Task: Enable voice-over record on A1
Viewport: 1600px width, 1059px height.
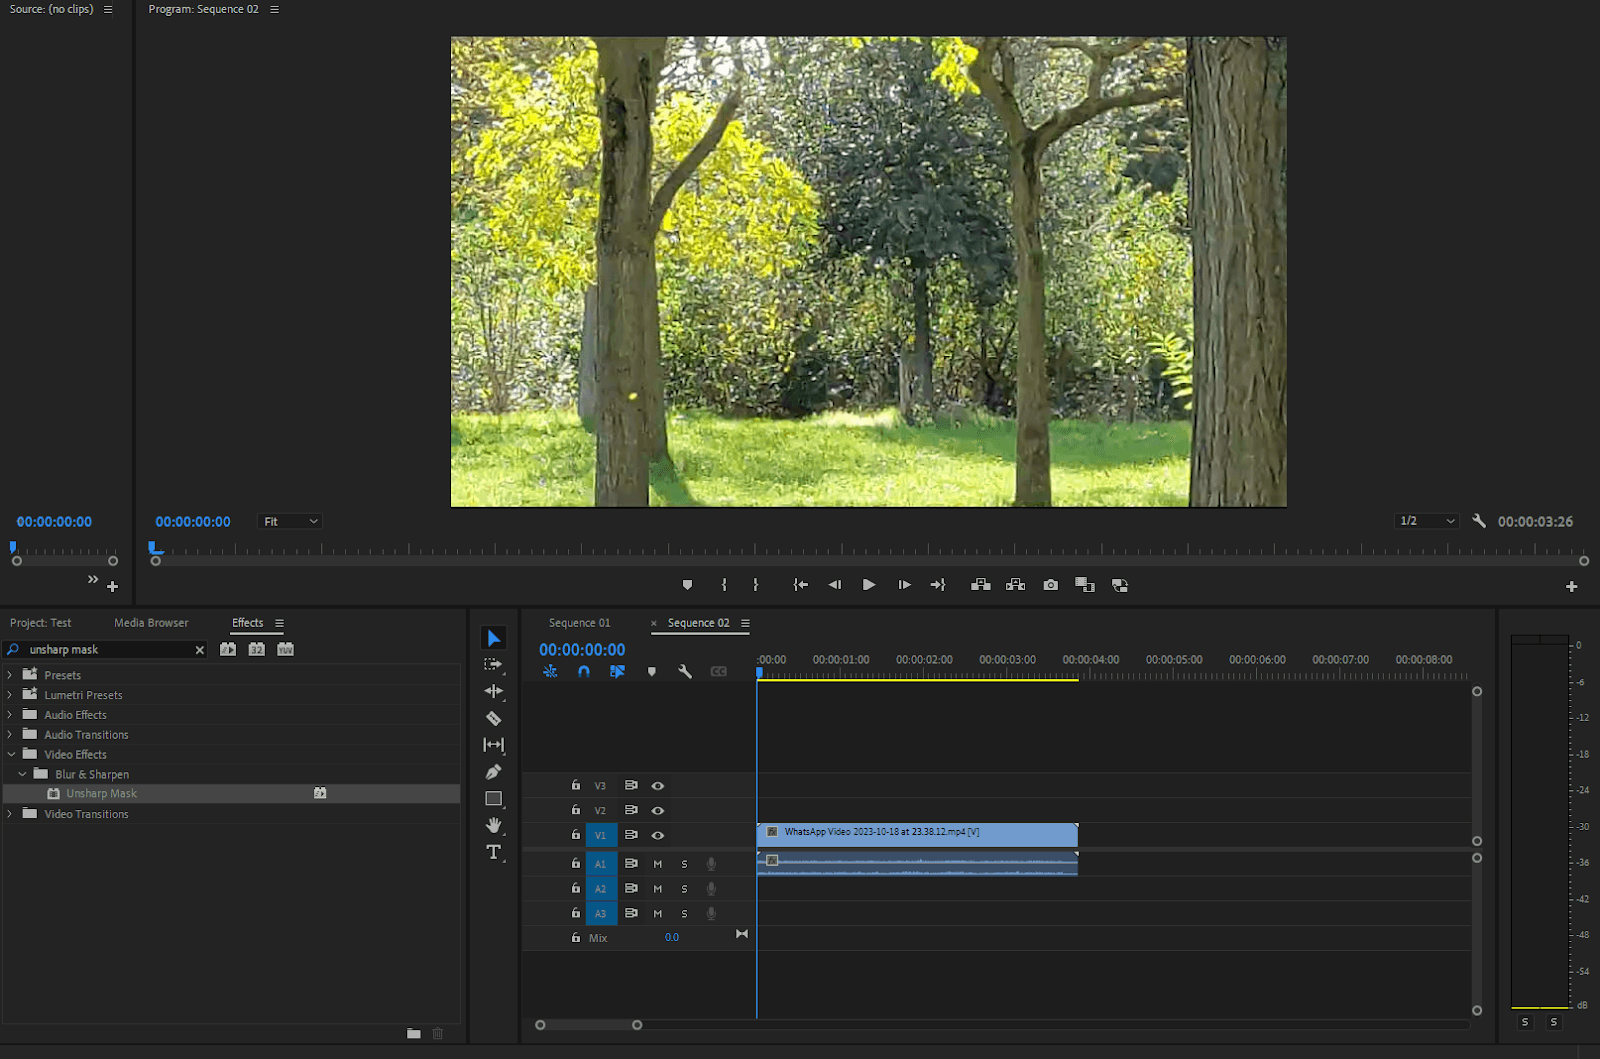Action: (711, 864)
